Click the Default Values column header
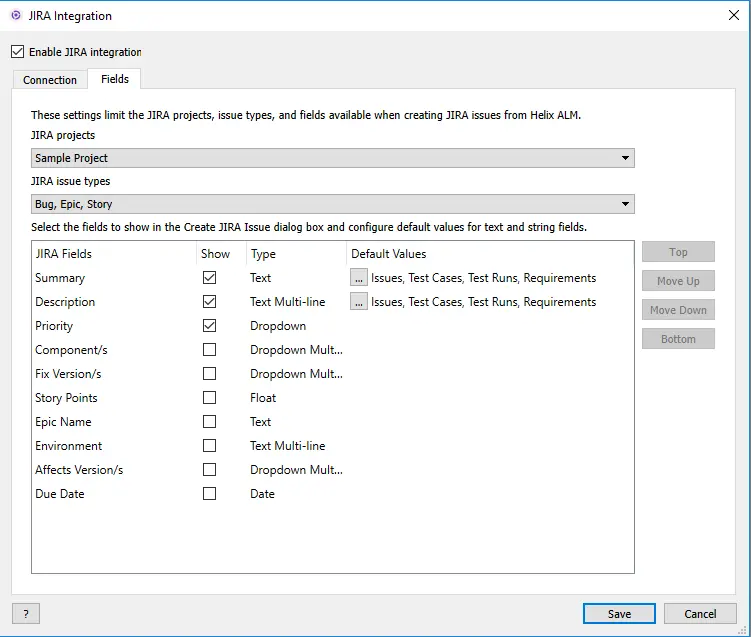The width and height of the screenshot is (751, 637). tap(490, 254)
